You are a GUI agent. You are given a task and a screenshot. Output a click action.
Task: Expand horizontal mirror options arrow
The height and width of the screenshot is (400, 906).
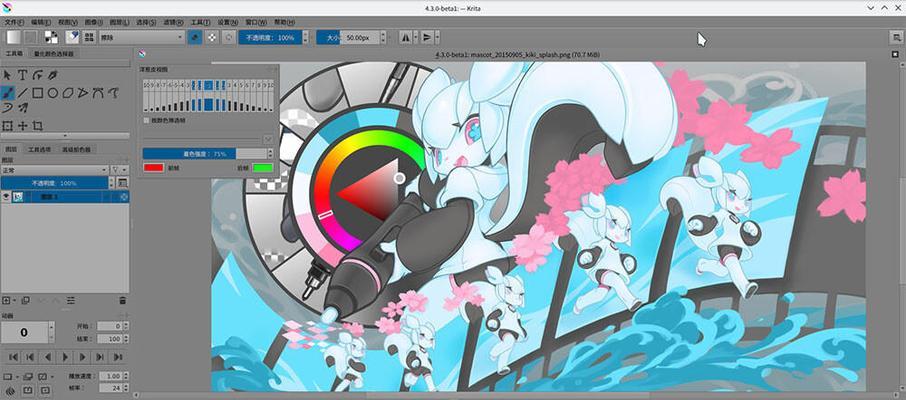414,37
